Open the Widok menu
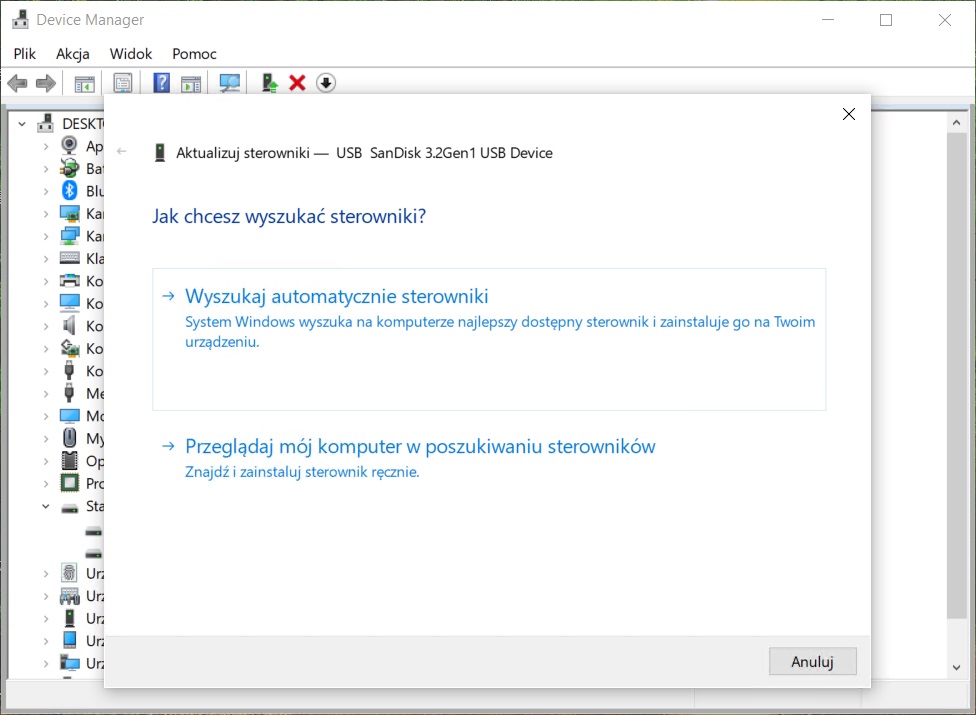Image resolution: width=976 pixels, height=715 pixels. pos(131,54)
